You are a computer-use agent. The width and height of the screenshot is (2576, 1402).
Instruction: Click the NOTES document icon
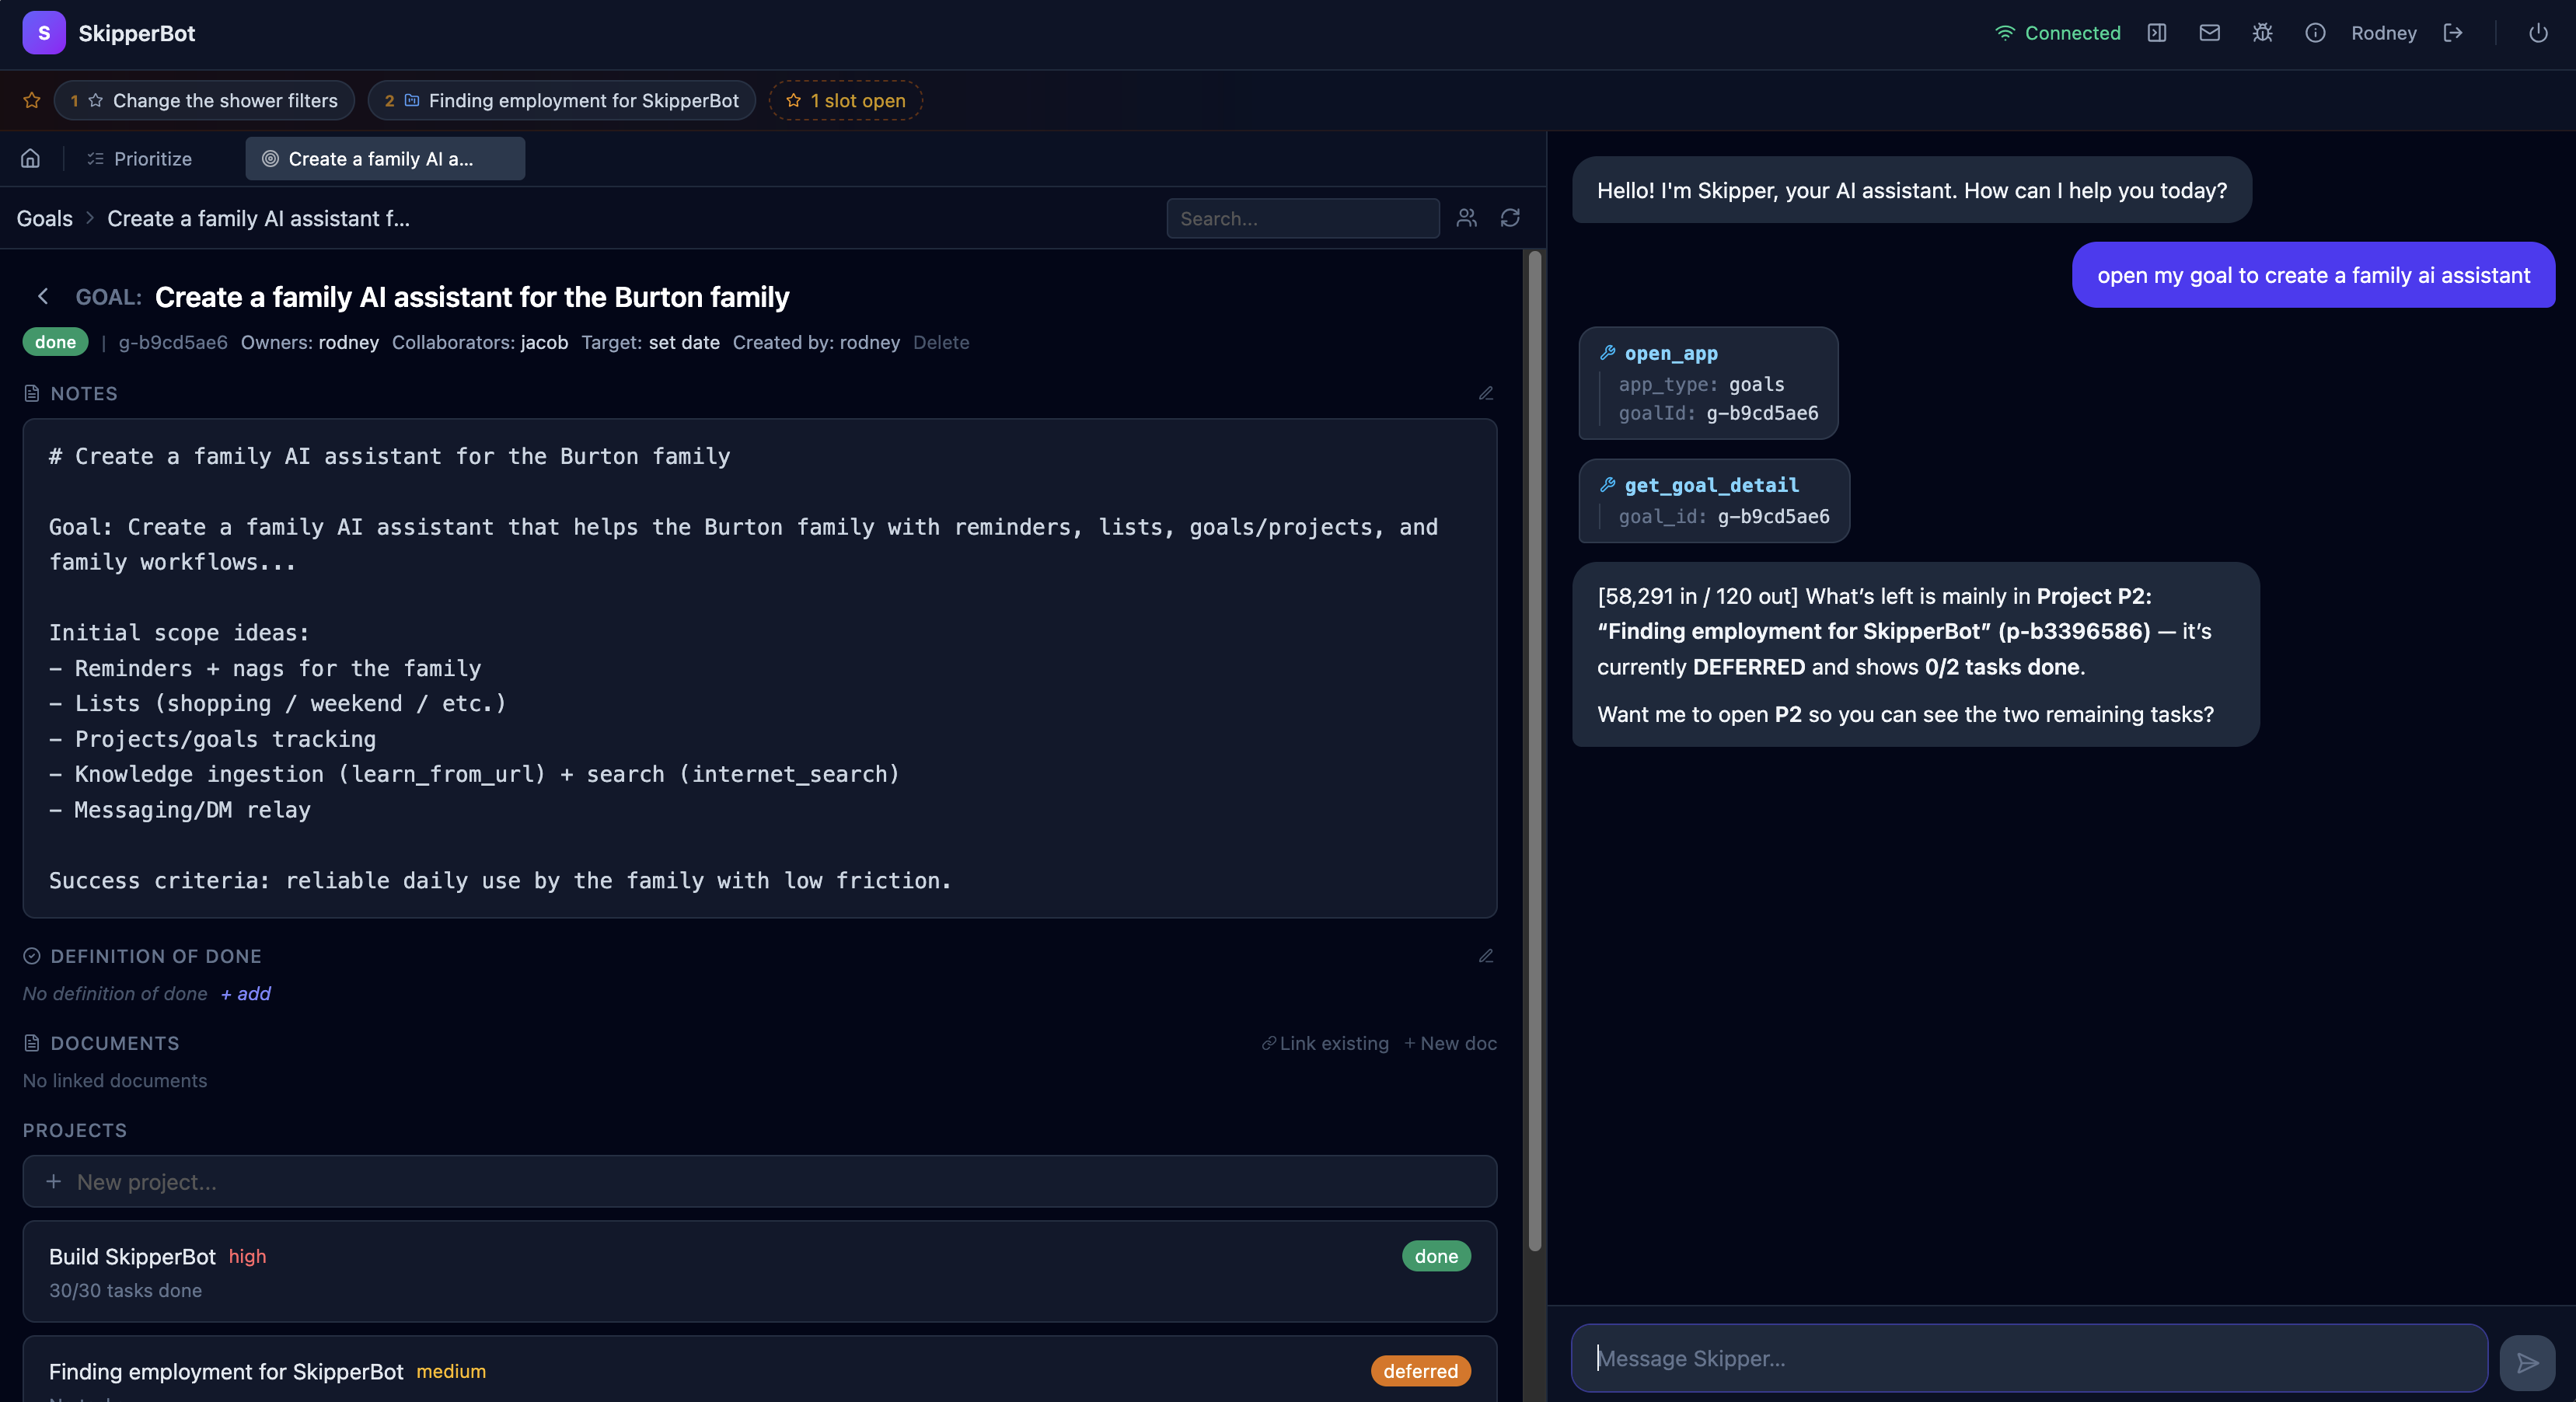tap(32, 393)
